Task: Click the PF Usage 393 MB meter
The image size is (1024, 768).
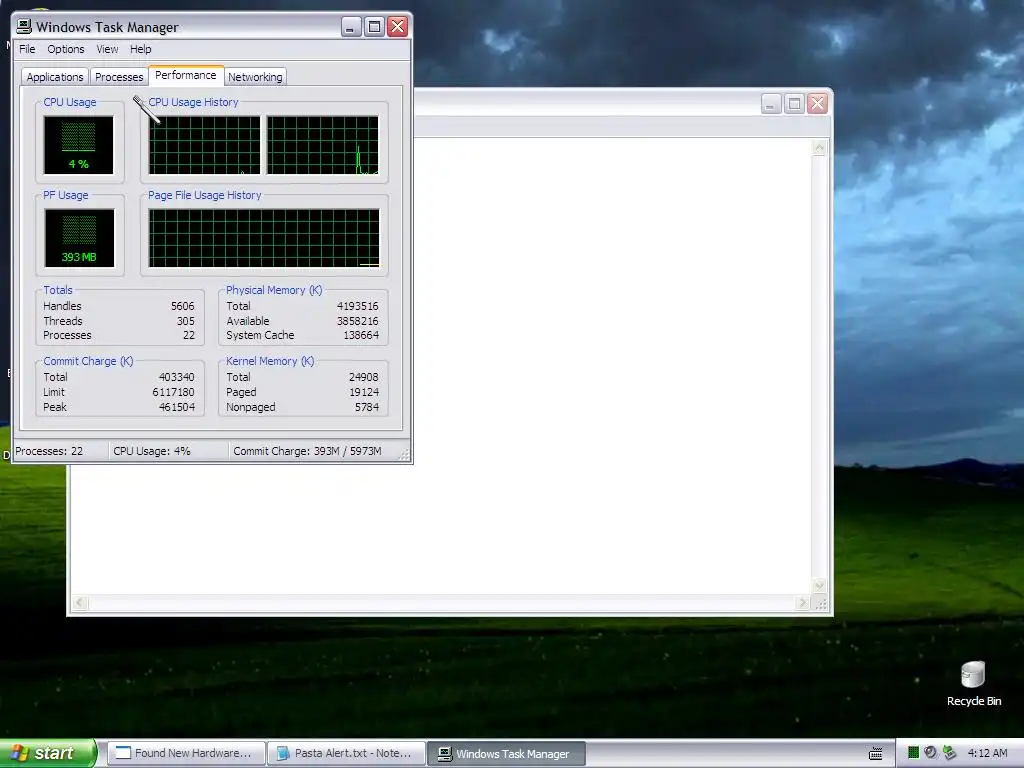Action: 79,238
